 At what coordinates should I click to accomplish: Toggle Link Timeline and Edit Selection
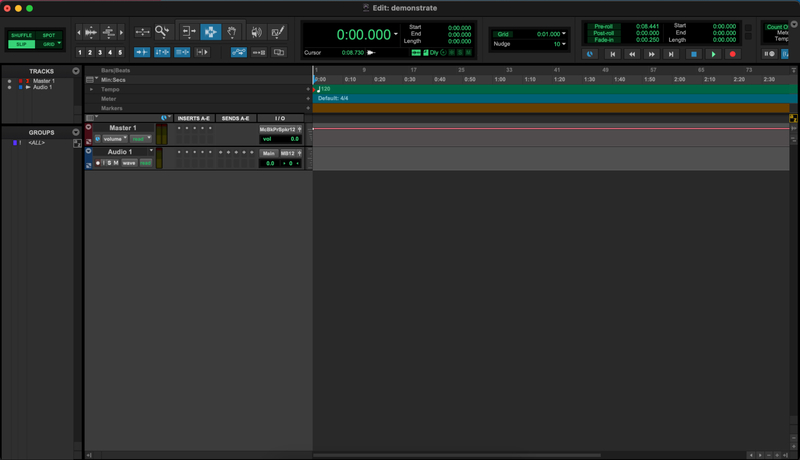click(x=162, y=52)
